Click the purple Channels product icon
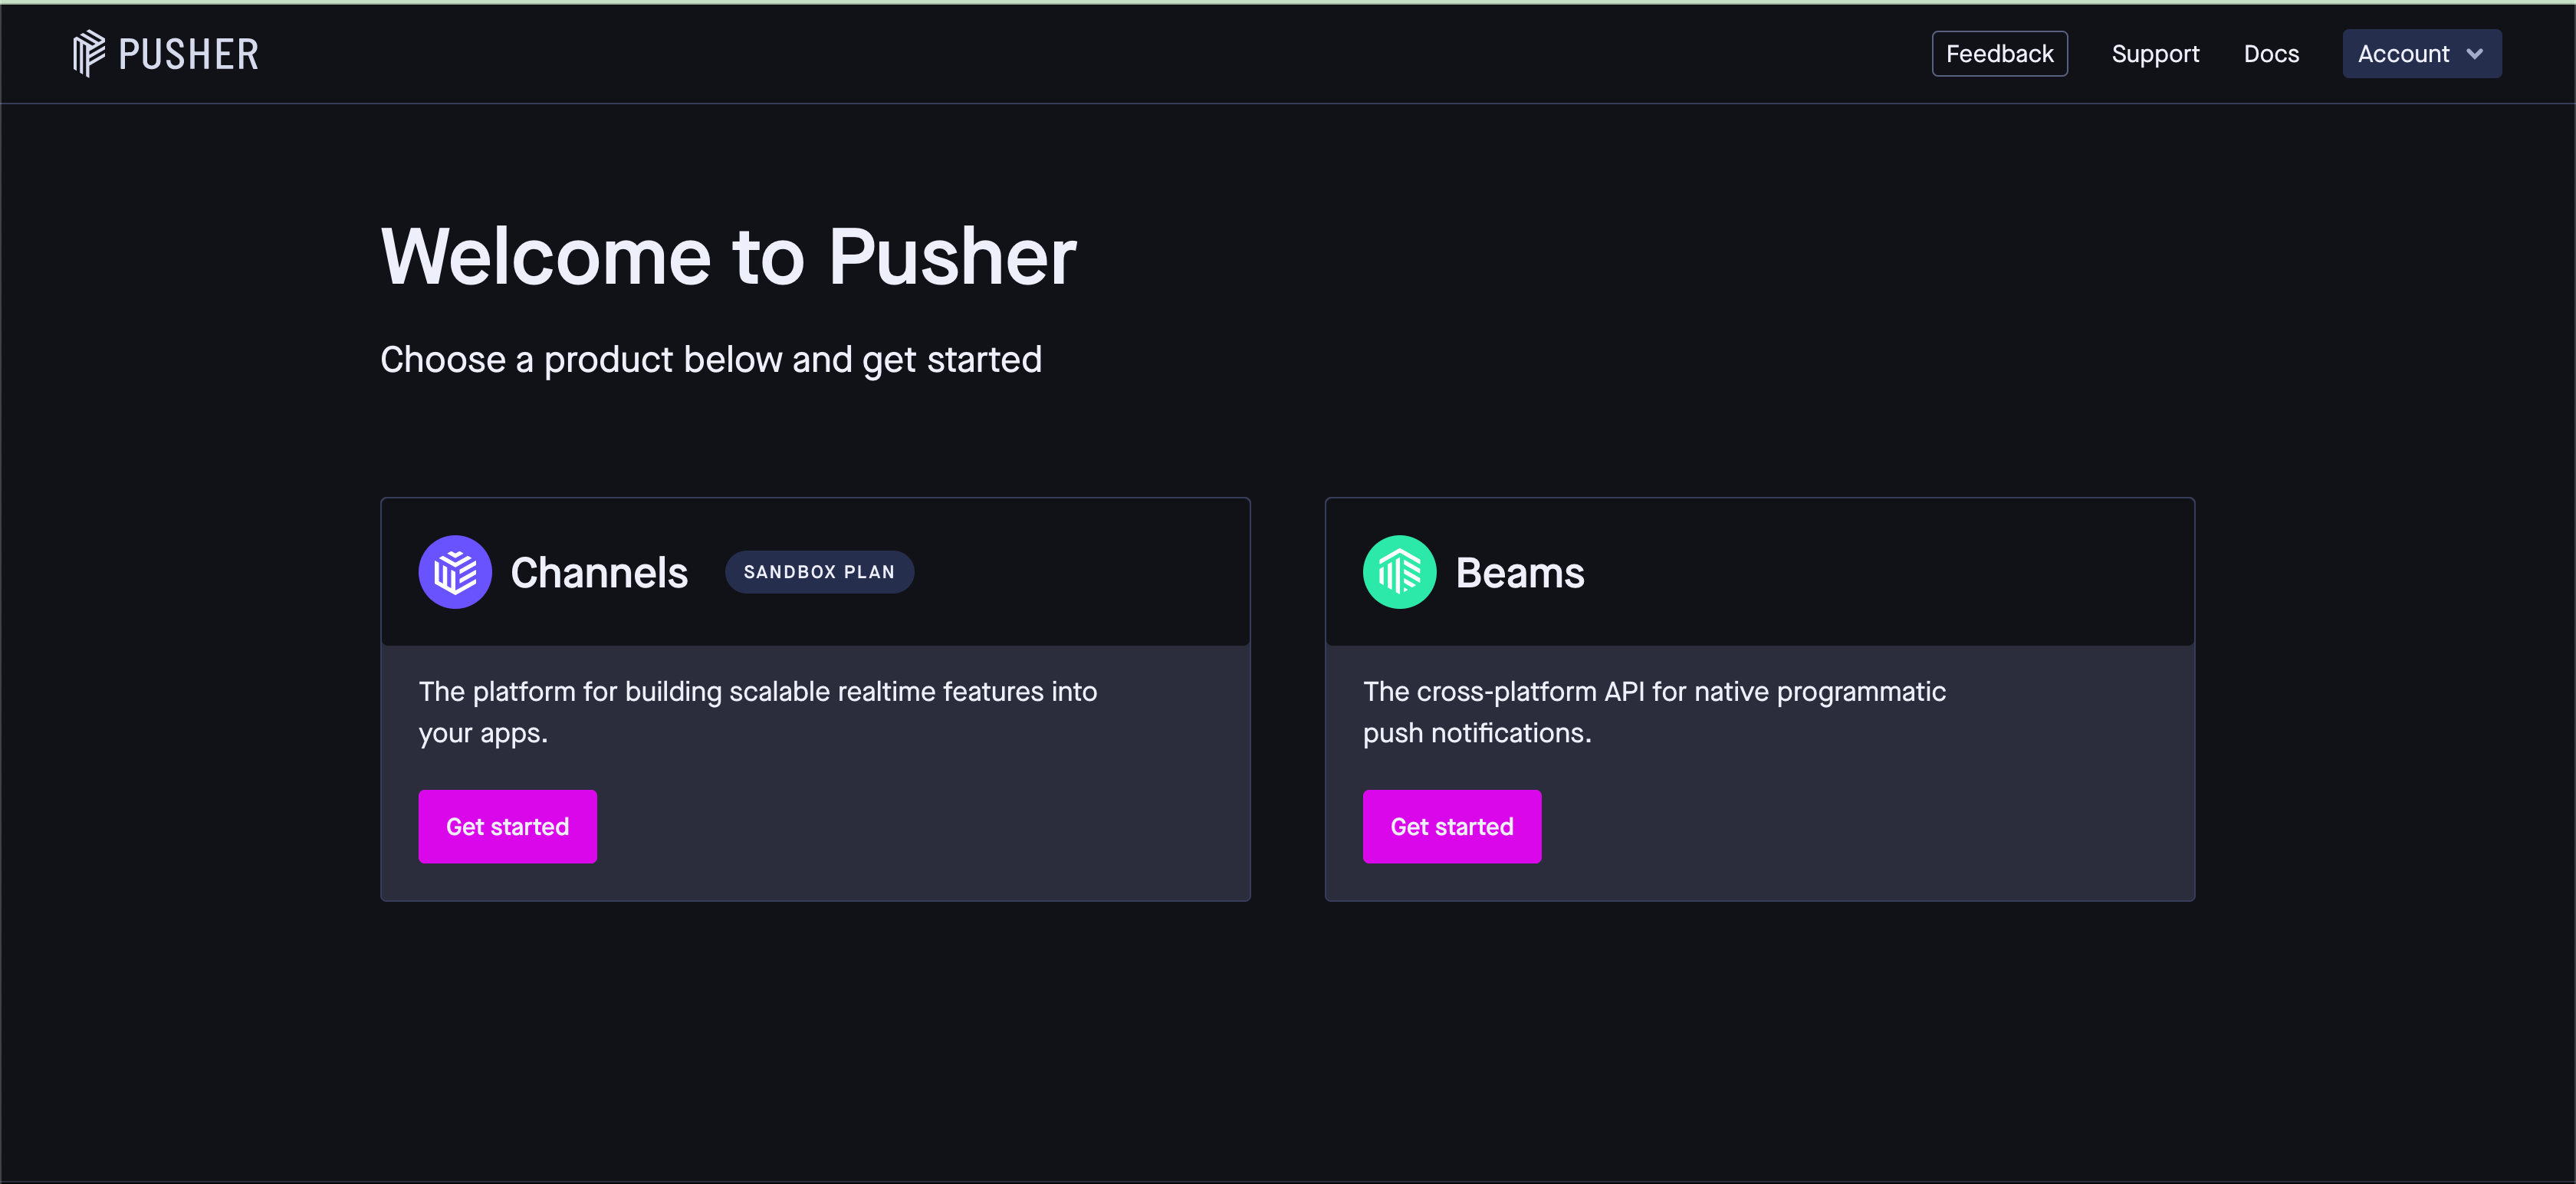 455,572
